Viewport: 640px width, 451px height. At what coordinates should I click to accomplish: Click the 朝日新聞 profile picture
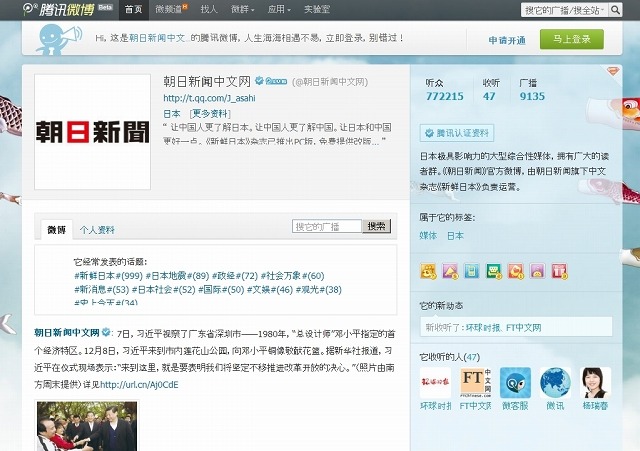coord(93,132)
